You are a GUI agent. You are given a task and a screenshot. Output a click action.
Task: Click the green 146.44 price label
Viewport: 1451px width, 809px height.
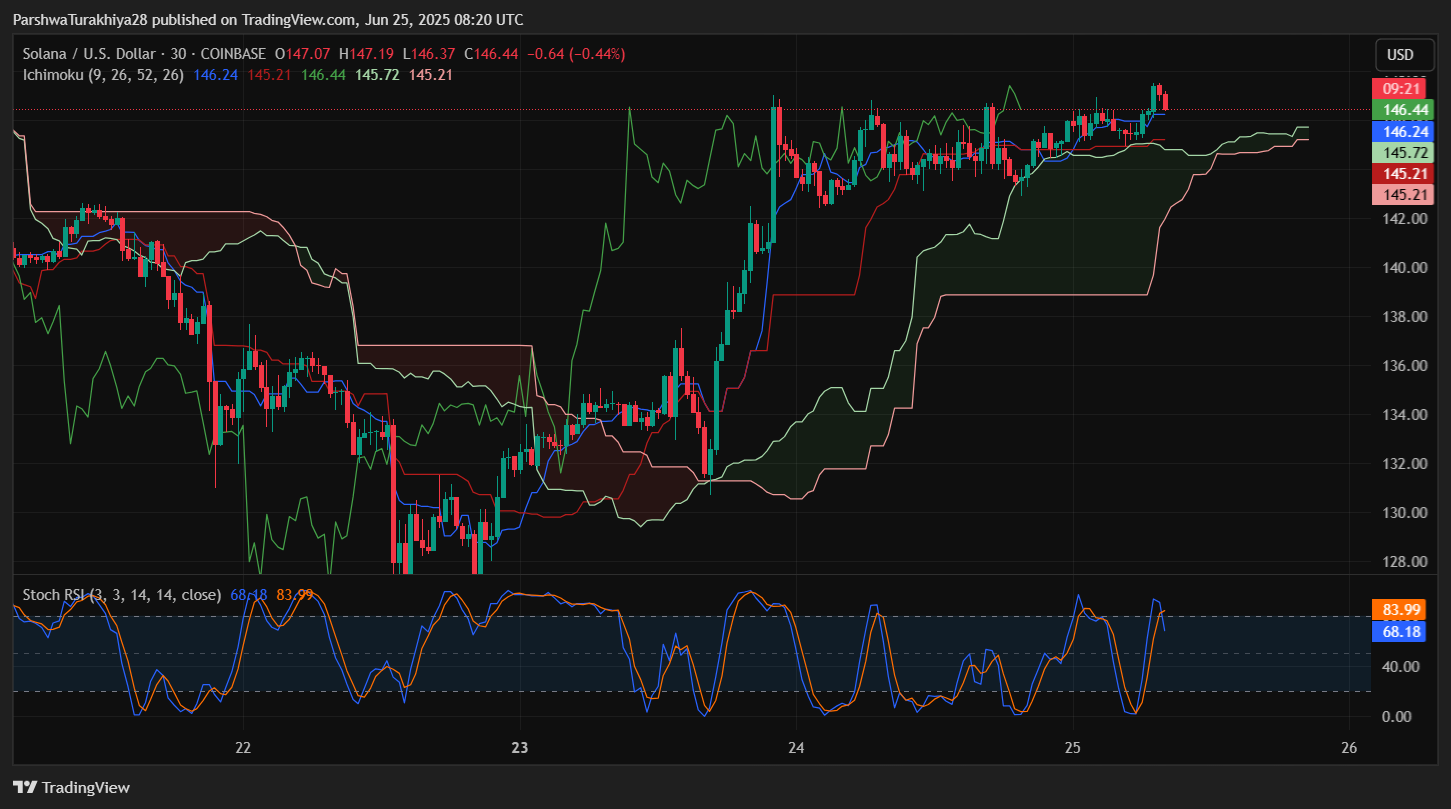pyautogui.click(x=1402, y=110)
